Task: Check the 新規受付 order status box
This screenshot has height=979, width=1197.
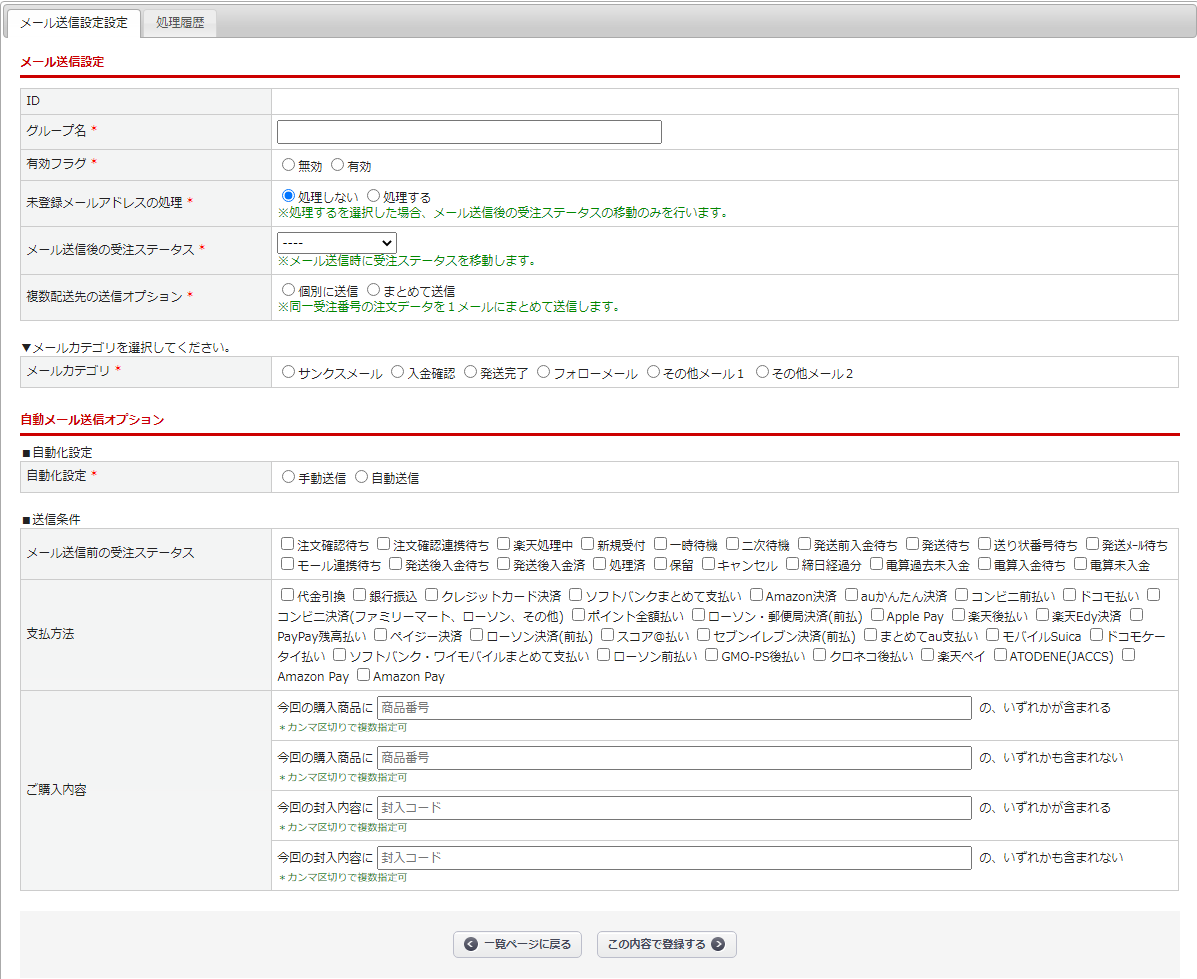Action: point(588,545)
